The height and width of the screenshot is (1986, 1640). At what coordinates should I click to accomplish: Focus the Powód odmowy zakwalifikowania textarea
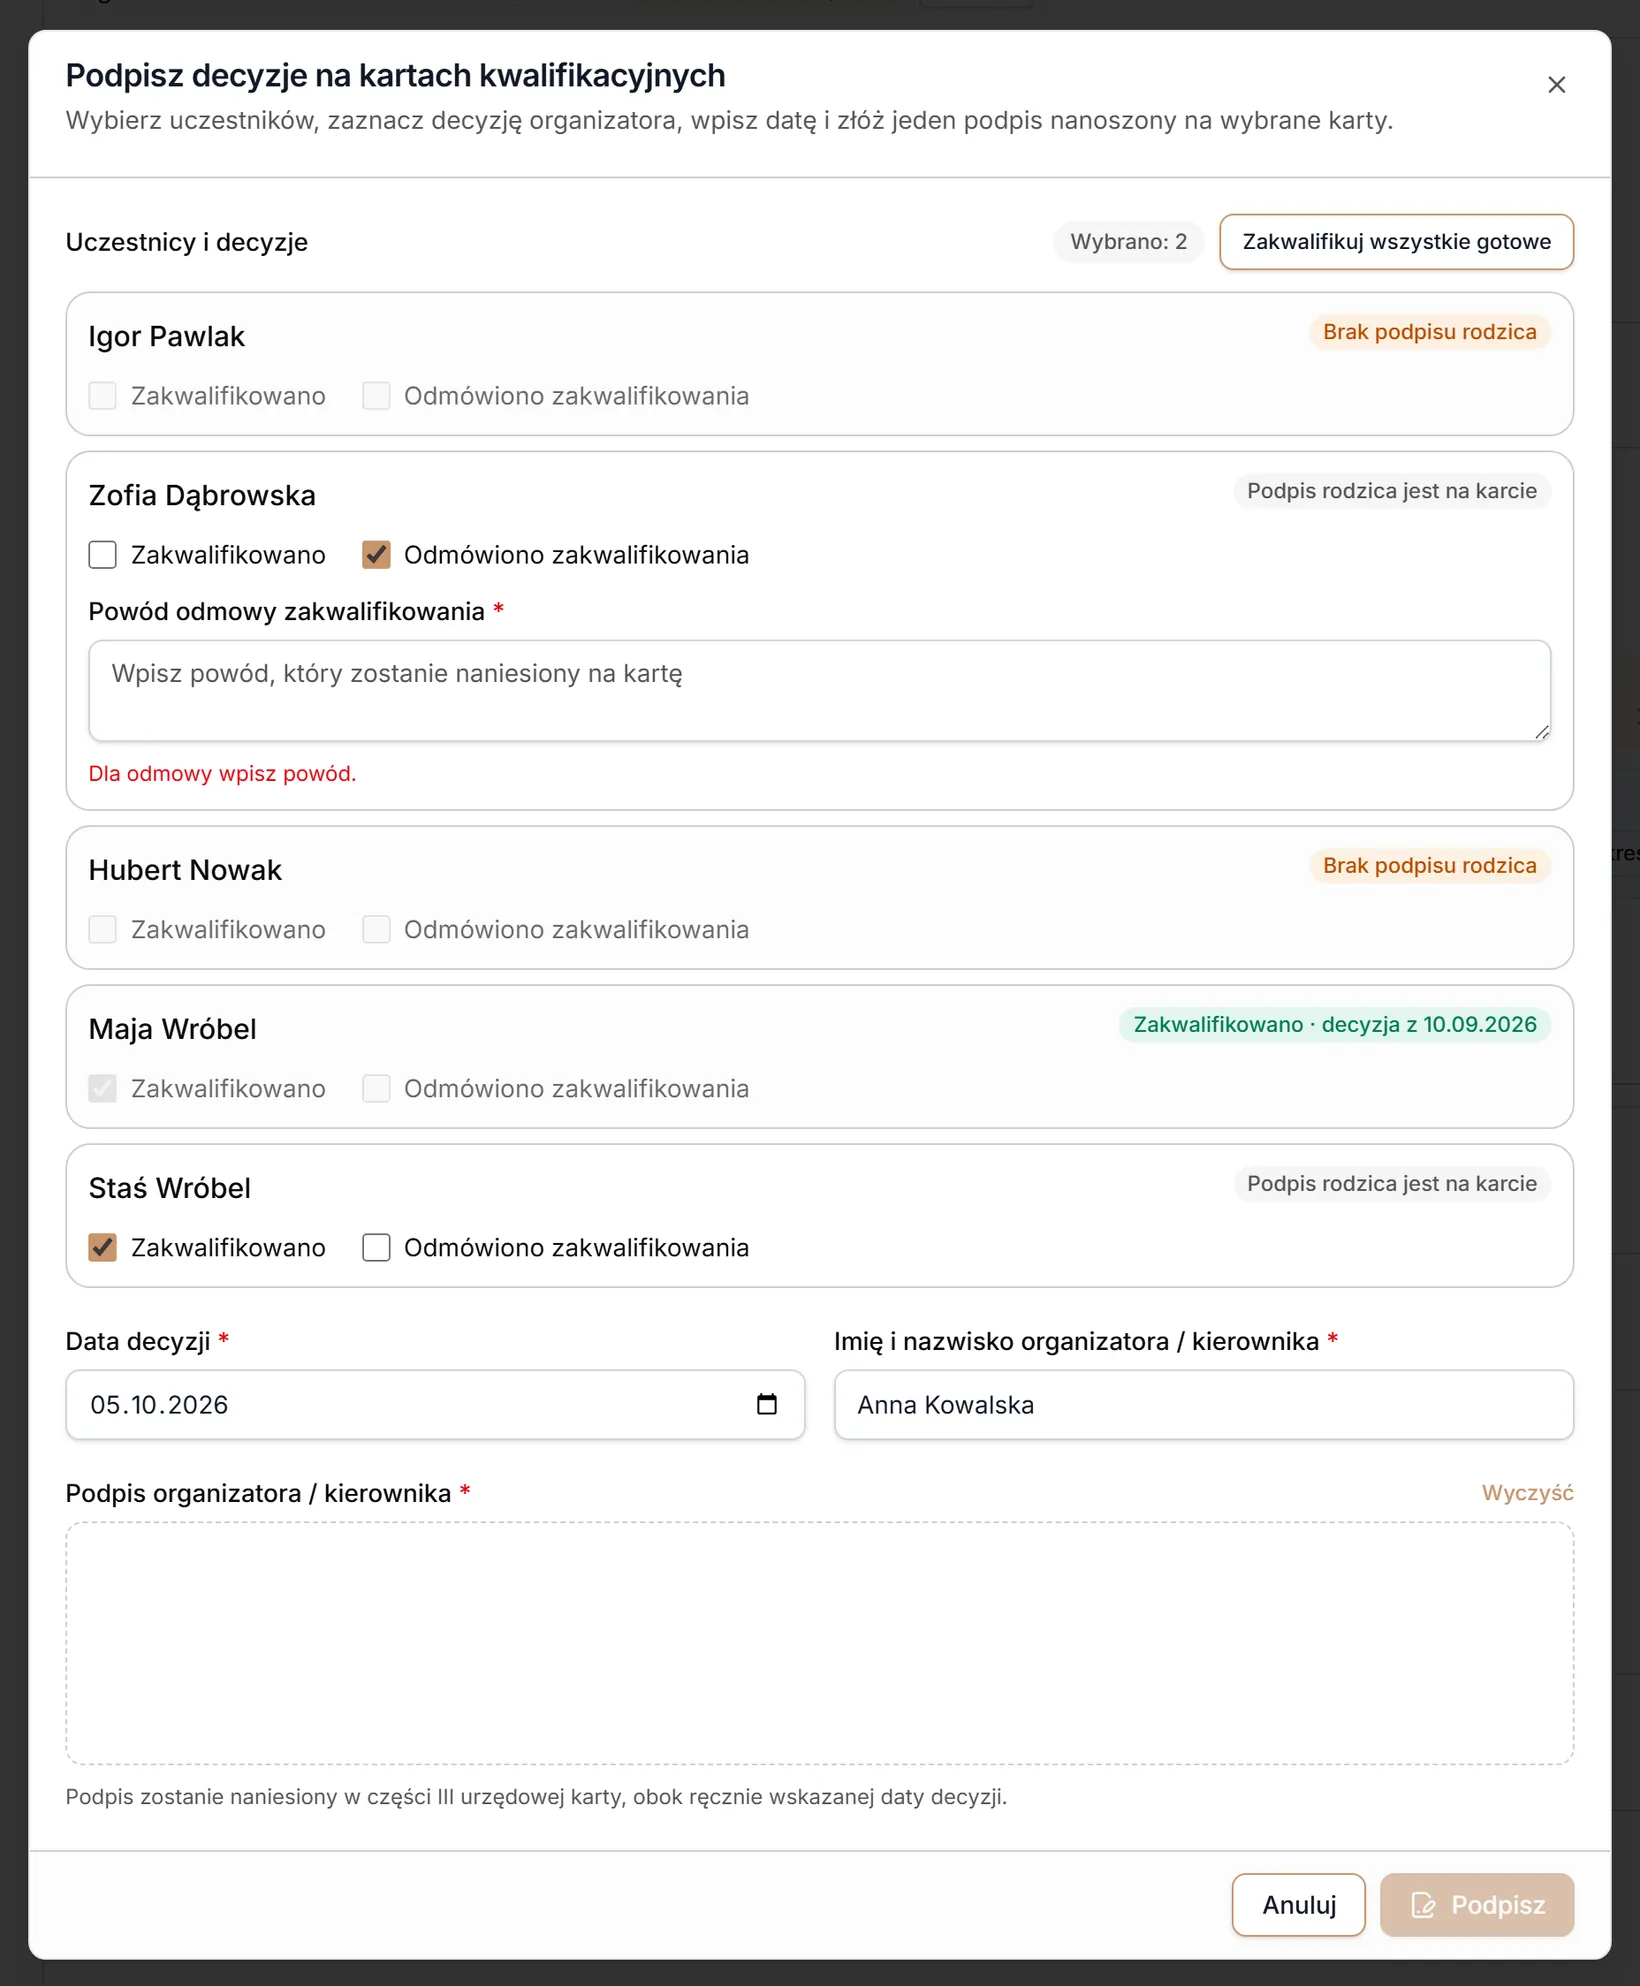point(820,691)
